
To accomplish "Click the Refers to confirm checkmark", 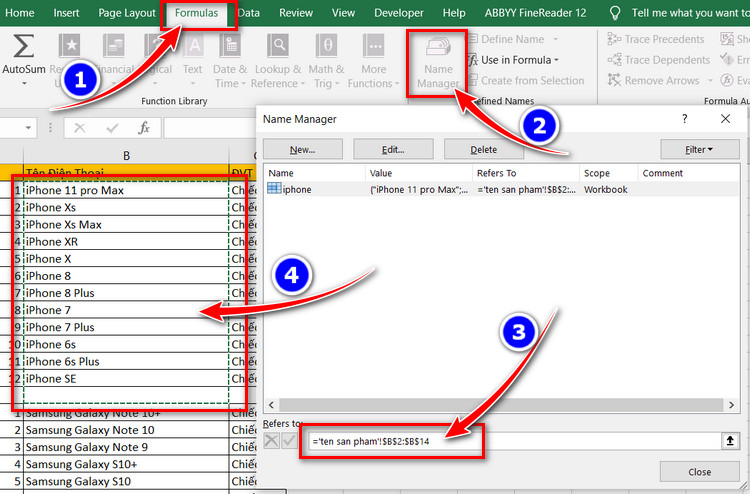I will (289, 441).
